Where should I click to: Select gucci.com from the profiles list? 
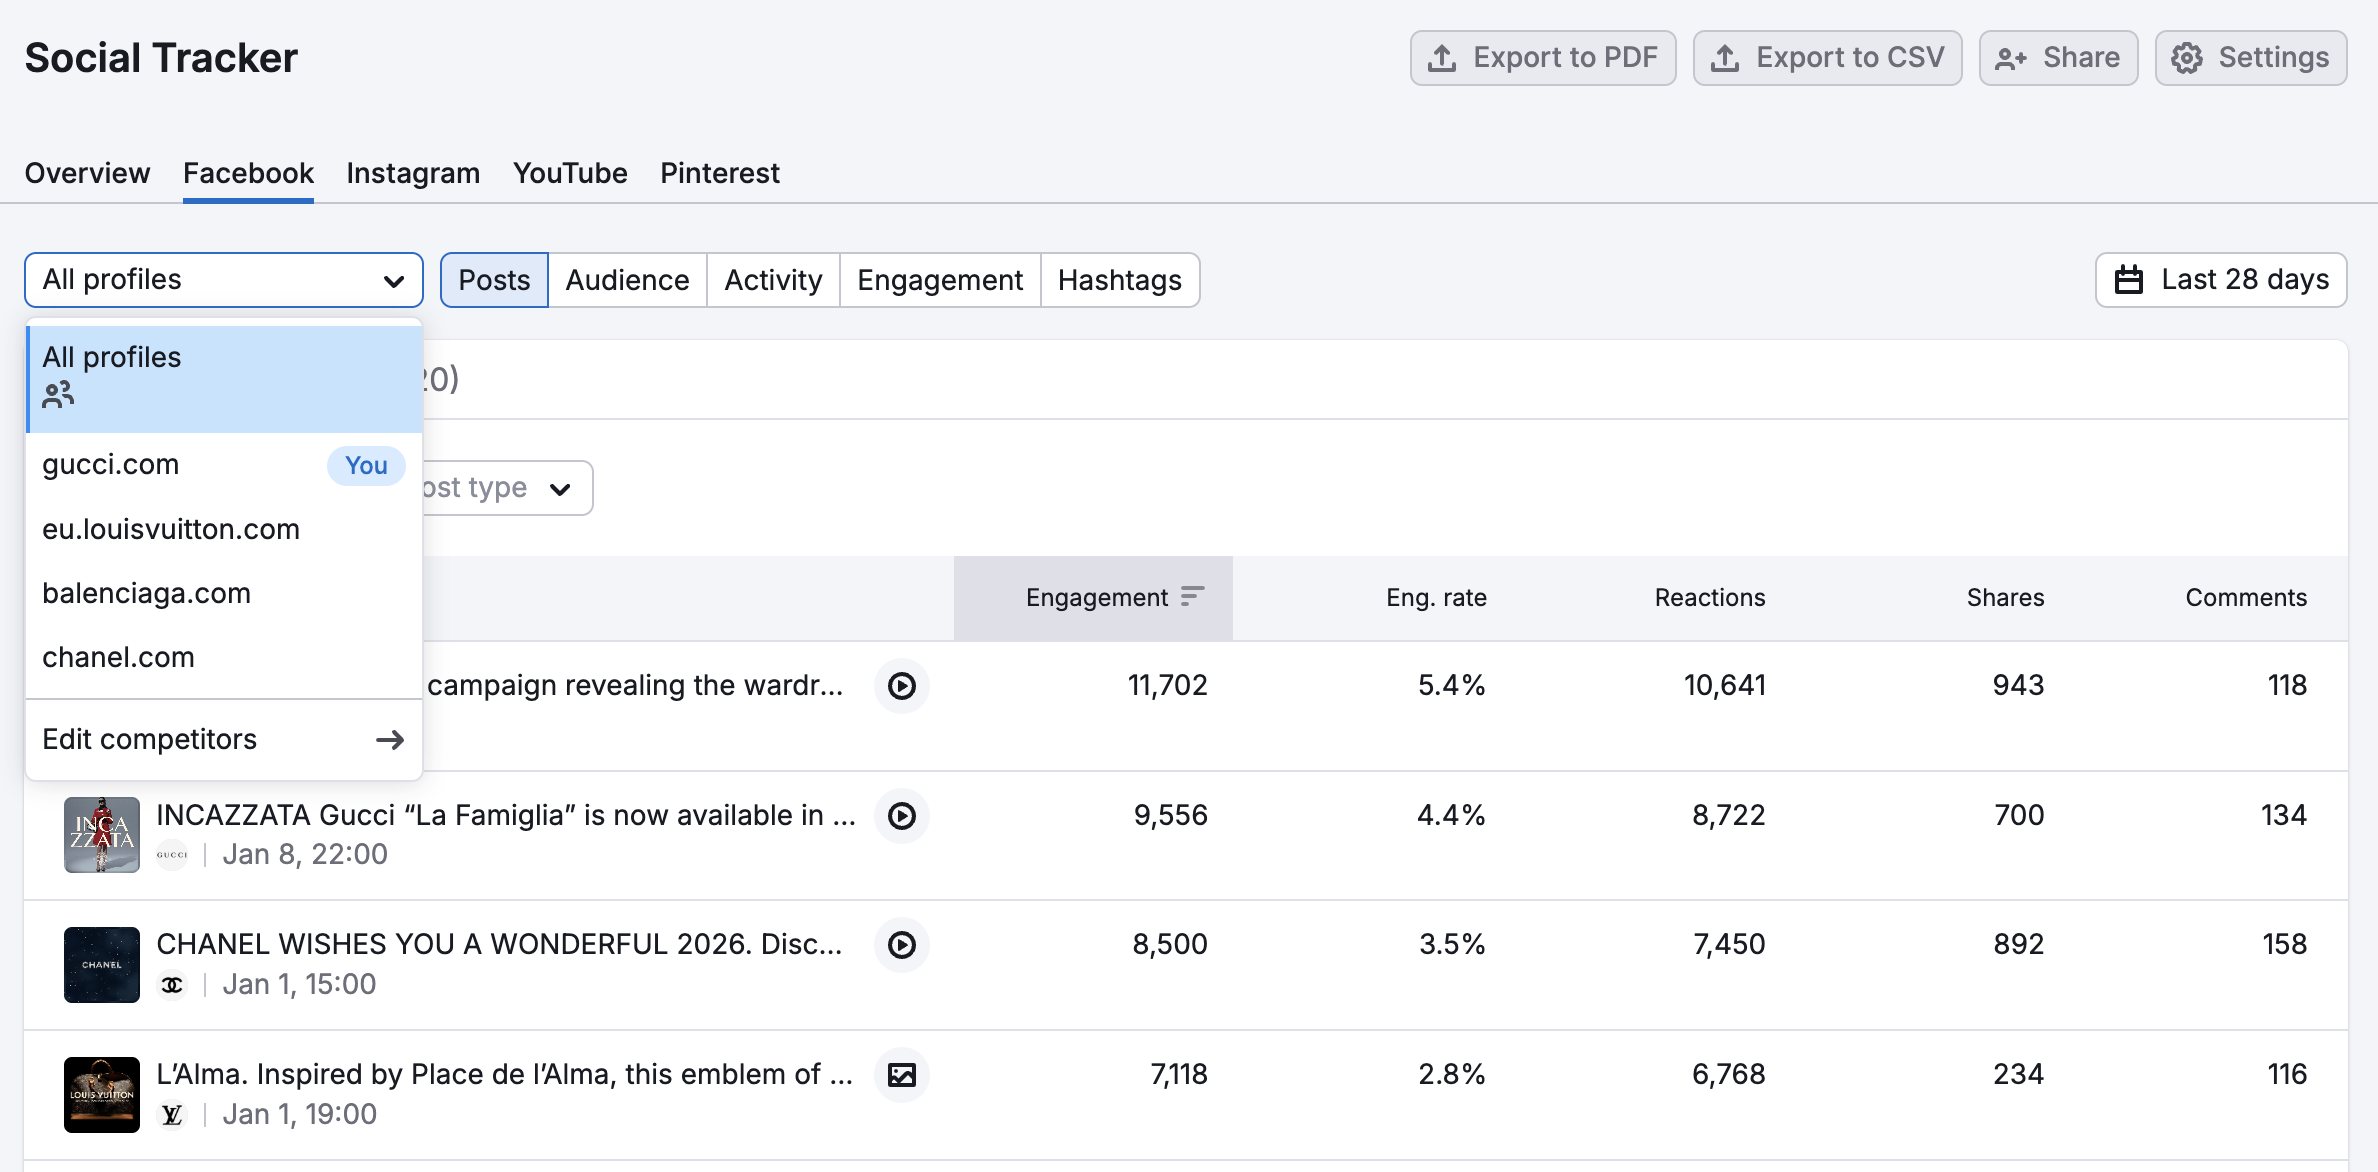[x=110, y=464]
